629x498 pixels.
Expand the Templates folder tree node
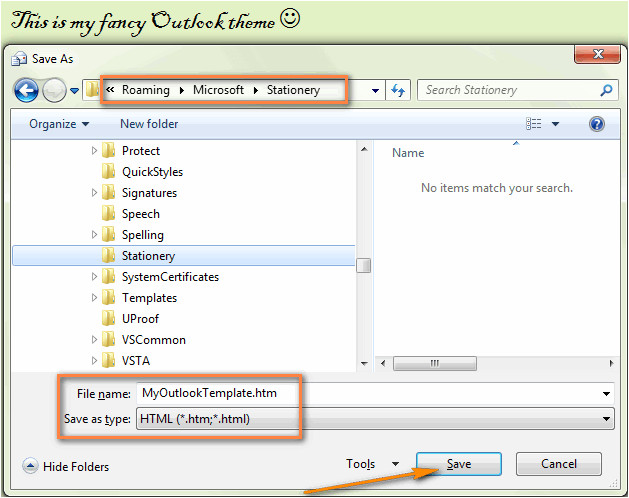point(95,298)
